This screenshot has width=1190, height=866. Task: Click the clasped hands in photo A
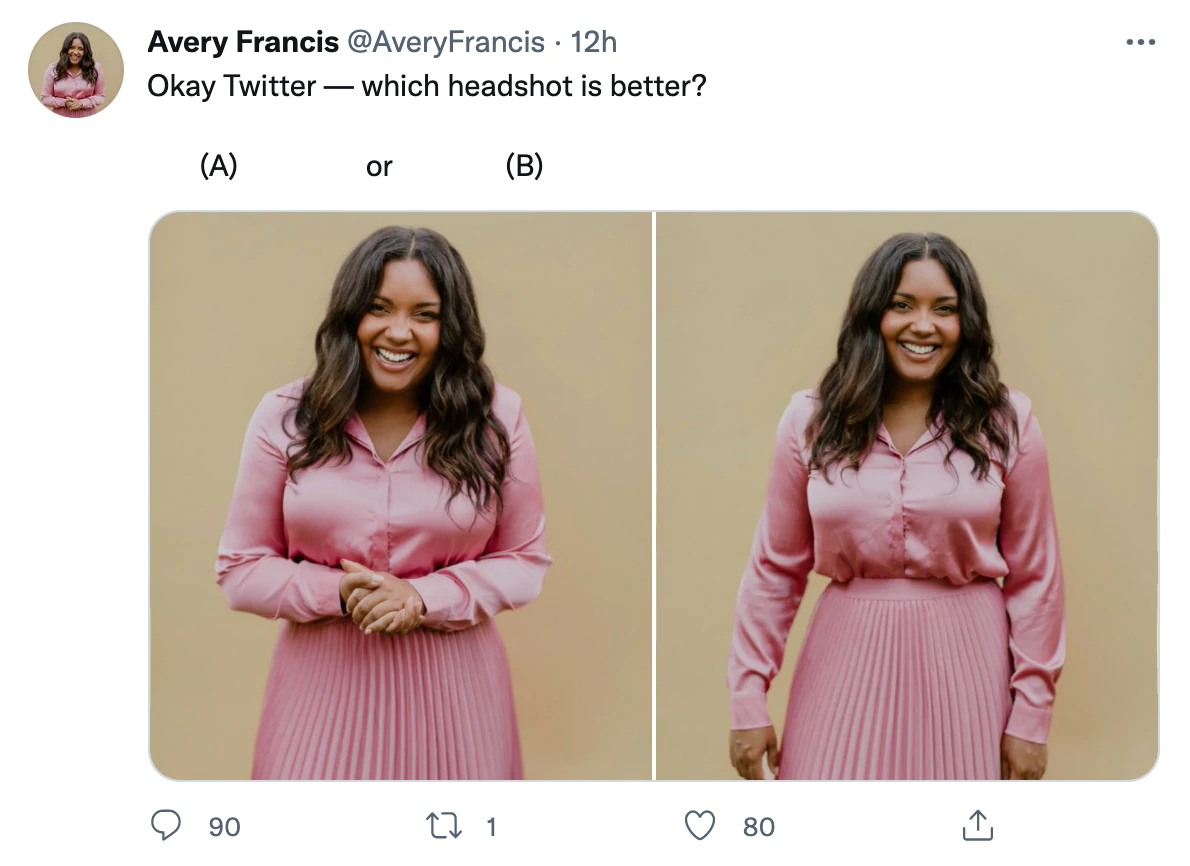click(x=381, y=595)
